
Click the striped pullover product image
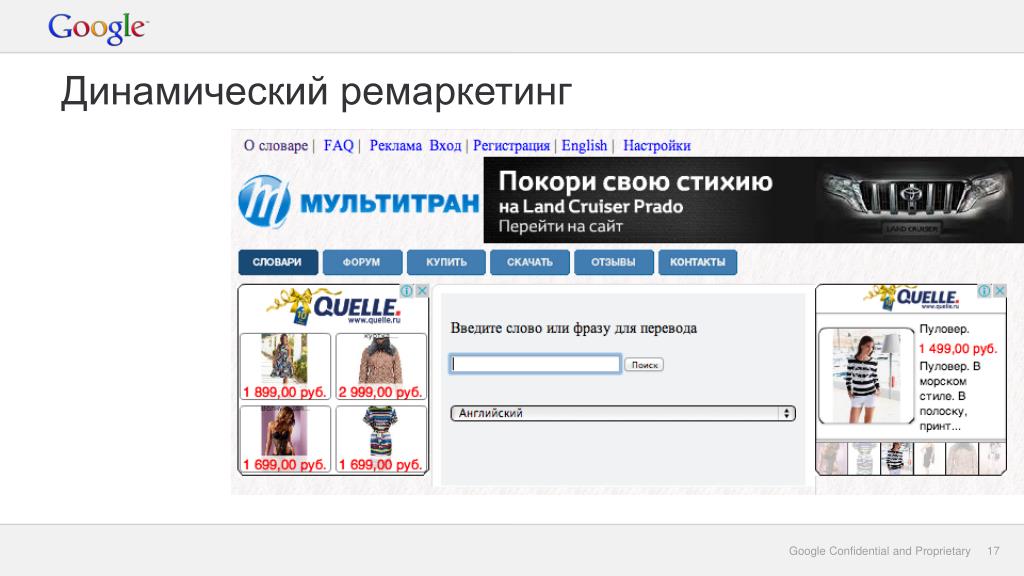pyautogui.click(x=867, y=376)
